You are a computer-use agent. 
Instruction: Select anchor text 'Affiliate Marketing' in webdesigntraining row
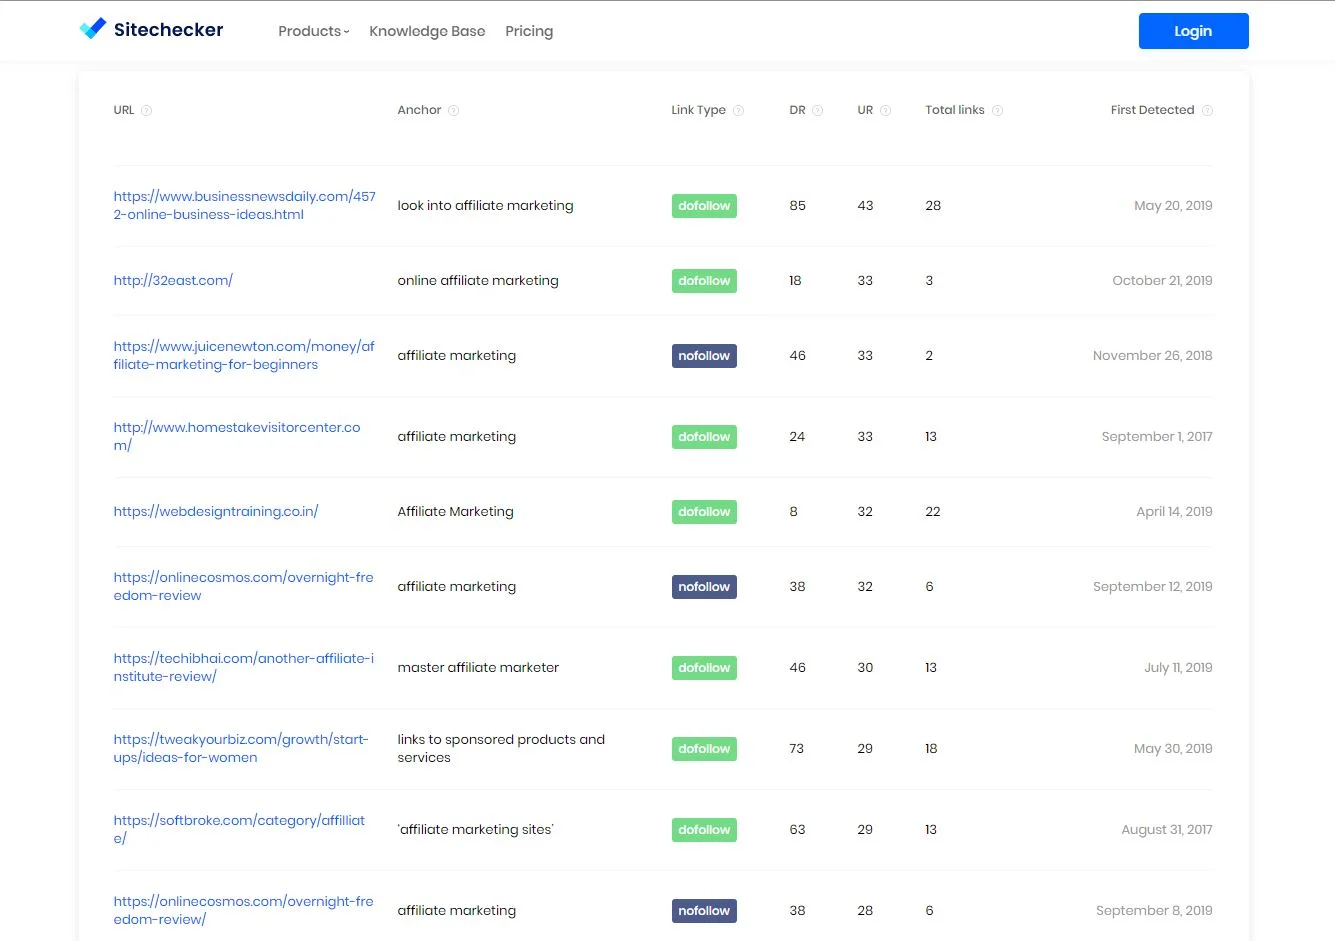pos(455,511)
